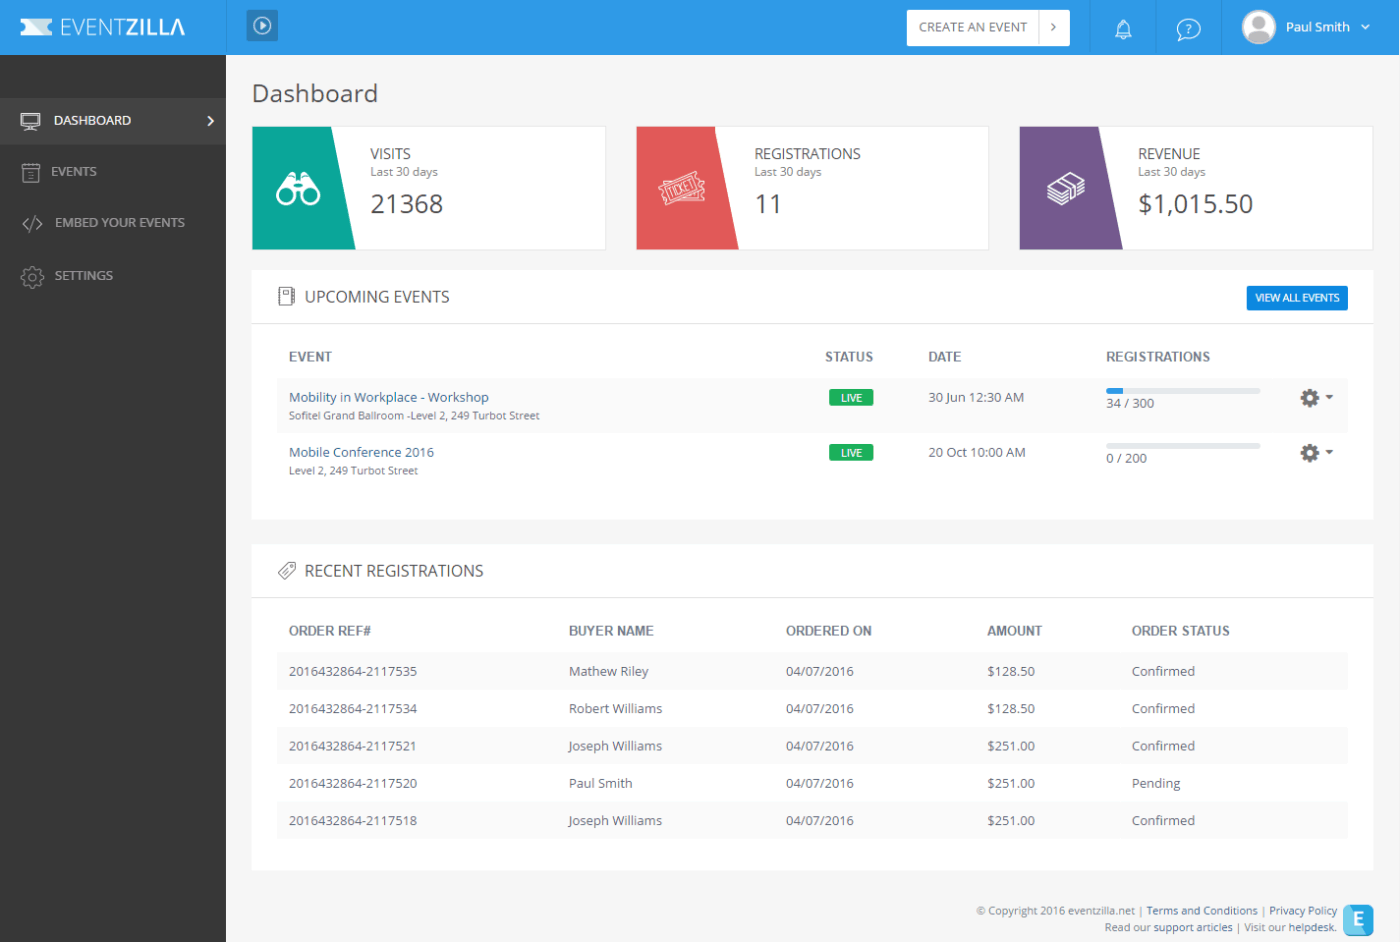This screenshot has height=942, width=1400.
Task: Click the Eventzilla logo
Action: [x=100, y=26]
